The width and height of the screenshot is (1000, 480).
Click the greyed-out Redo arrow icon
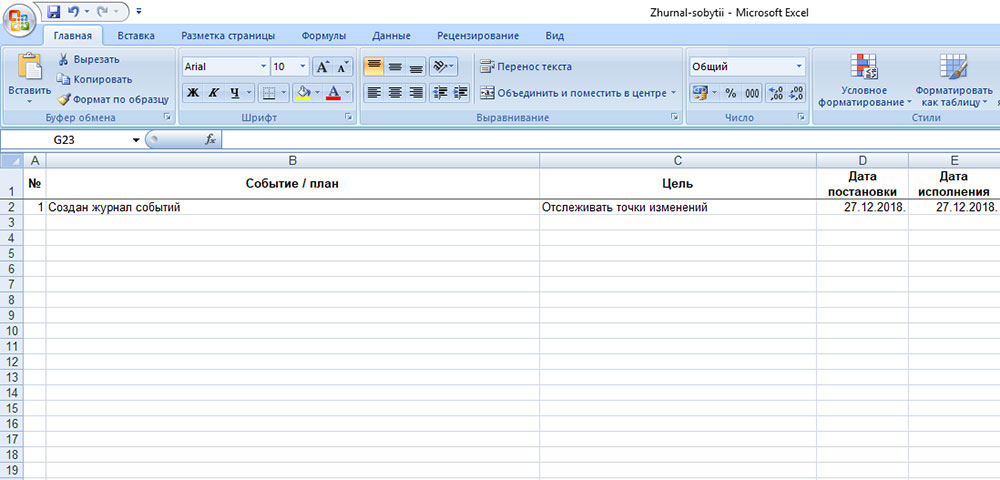100,11
